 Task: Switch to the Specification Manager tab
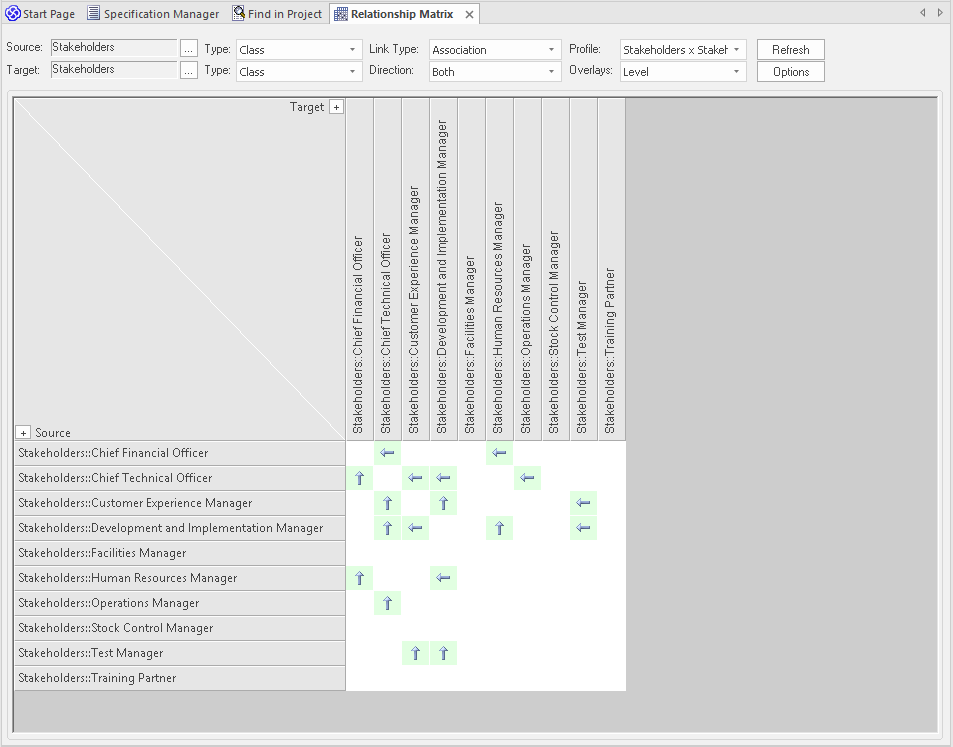[153, 14]
